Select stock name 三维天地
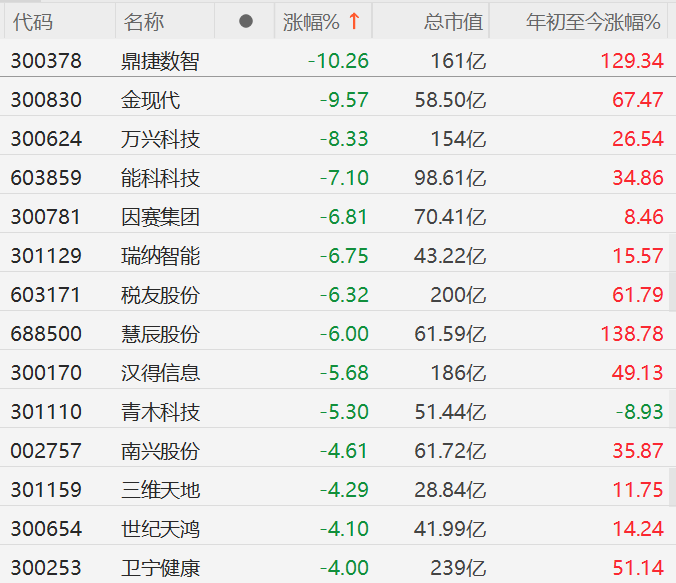 pos(160,490)
